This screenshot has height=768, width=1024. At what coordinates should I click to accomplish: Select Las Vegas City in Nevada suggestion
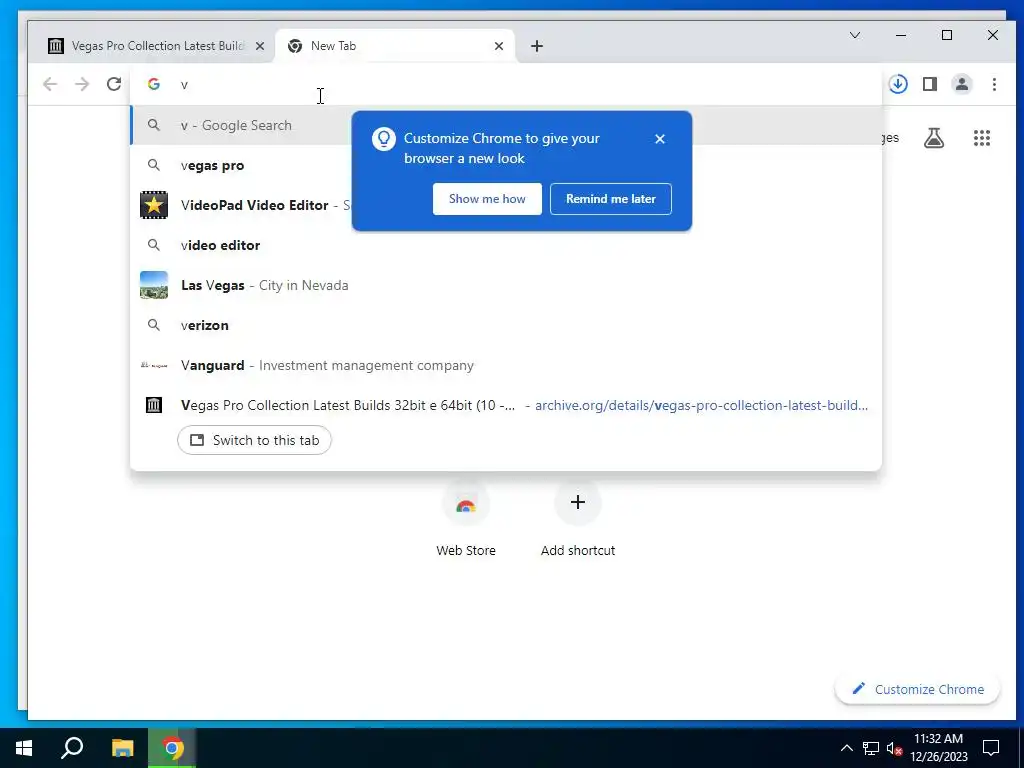pos(506,285)
